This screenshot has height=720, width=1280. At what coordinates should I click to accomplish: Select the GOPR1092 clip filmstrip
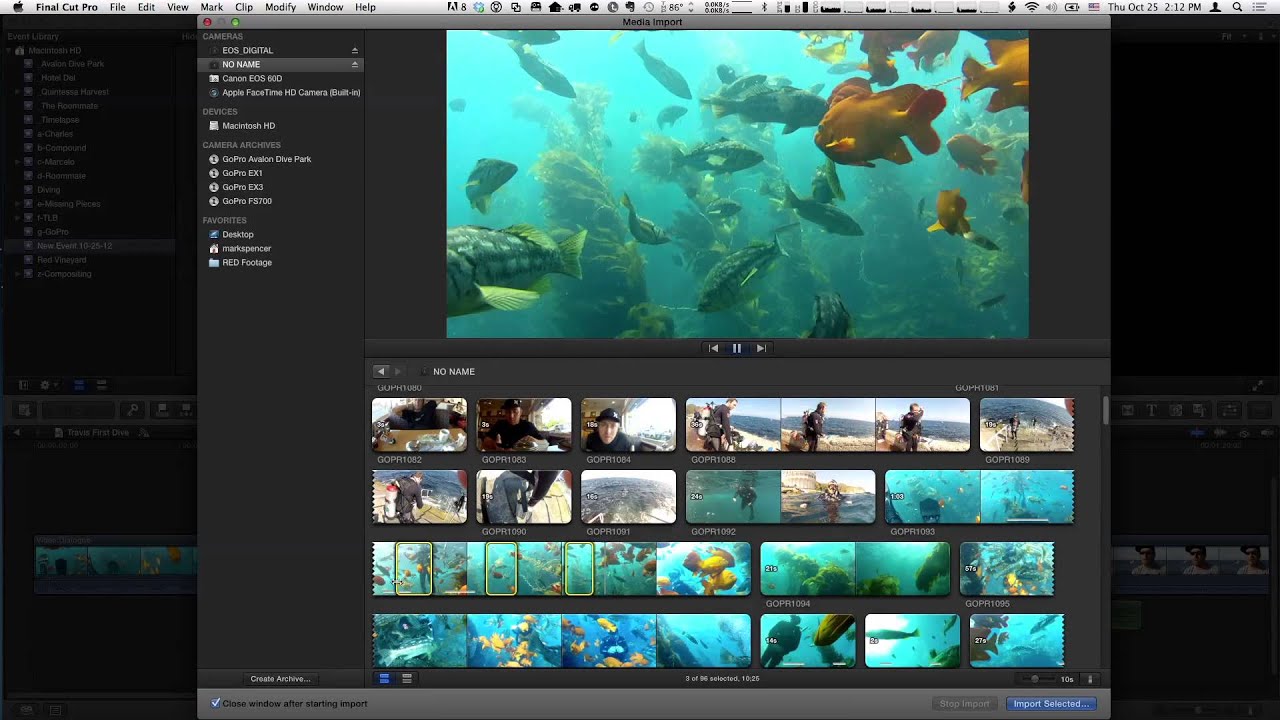[780, 497]
